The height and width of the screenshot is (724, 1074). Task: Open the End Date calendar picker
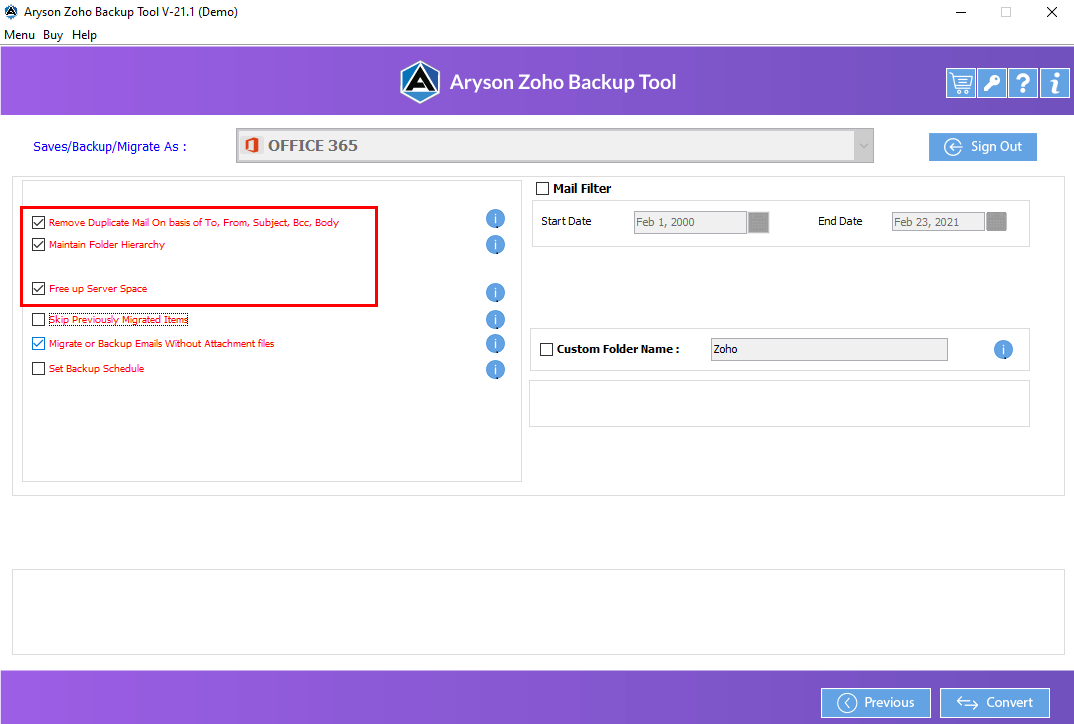(x=997, y=221)
